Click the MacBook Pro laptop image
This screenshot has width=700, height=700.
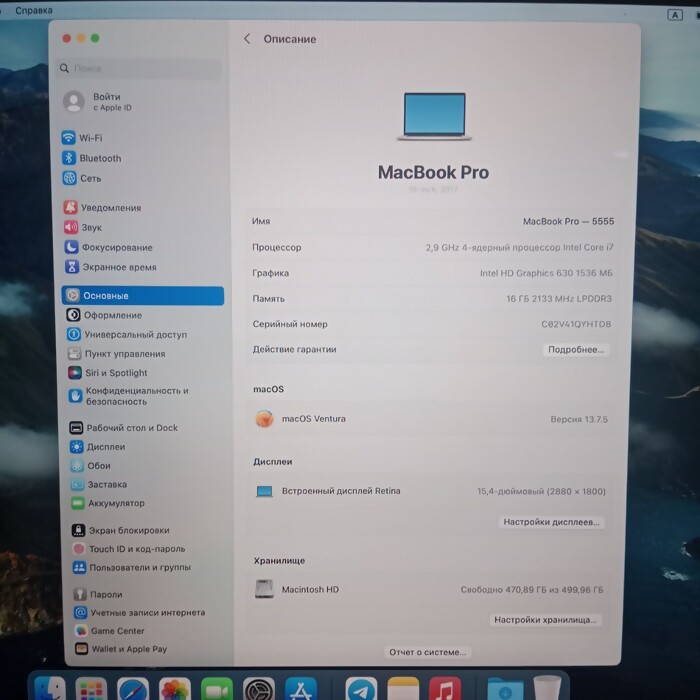pyautogui.click(x=434, y=117)
